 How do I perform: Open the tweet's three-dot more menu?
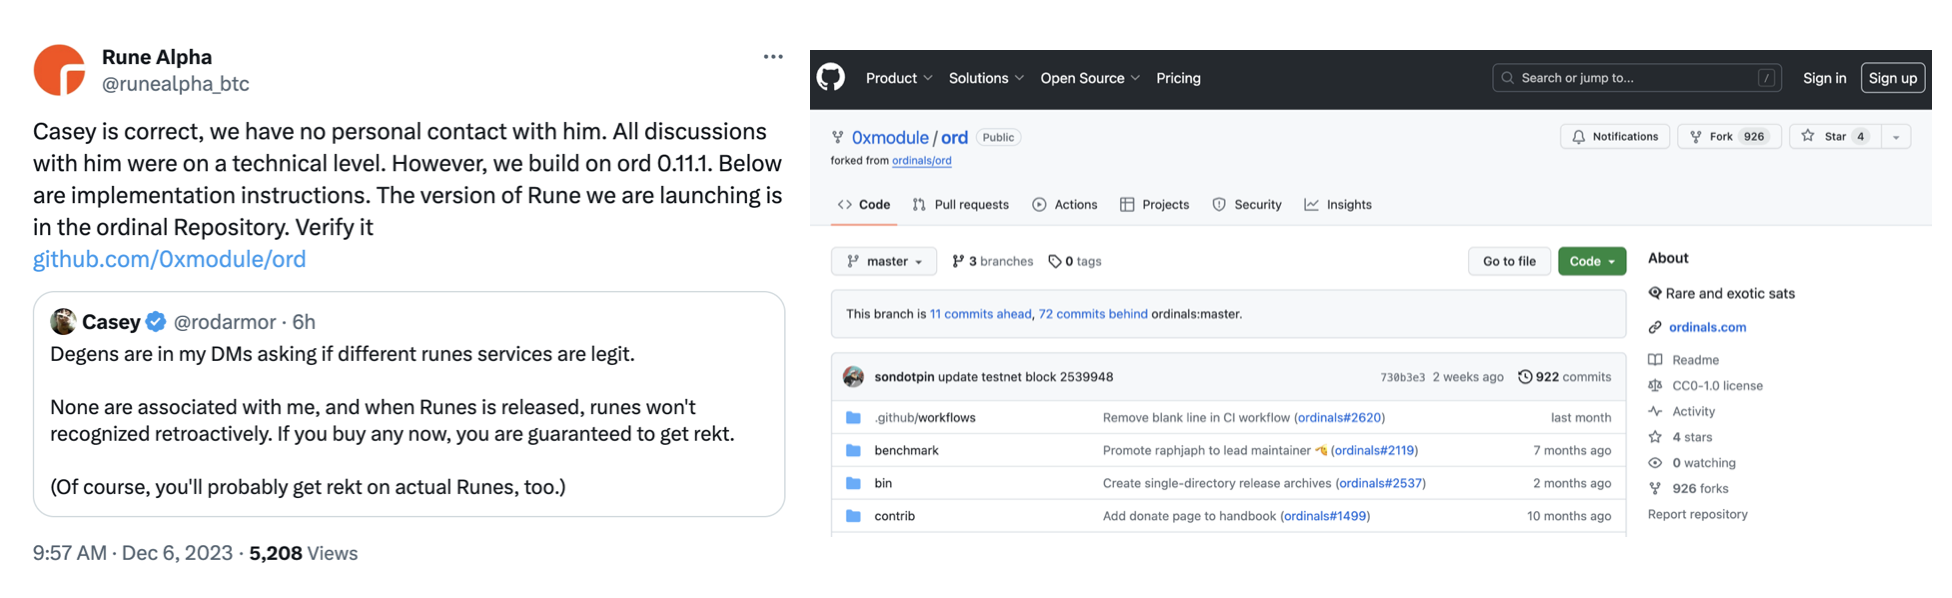(x=773, y=57)
